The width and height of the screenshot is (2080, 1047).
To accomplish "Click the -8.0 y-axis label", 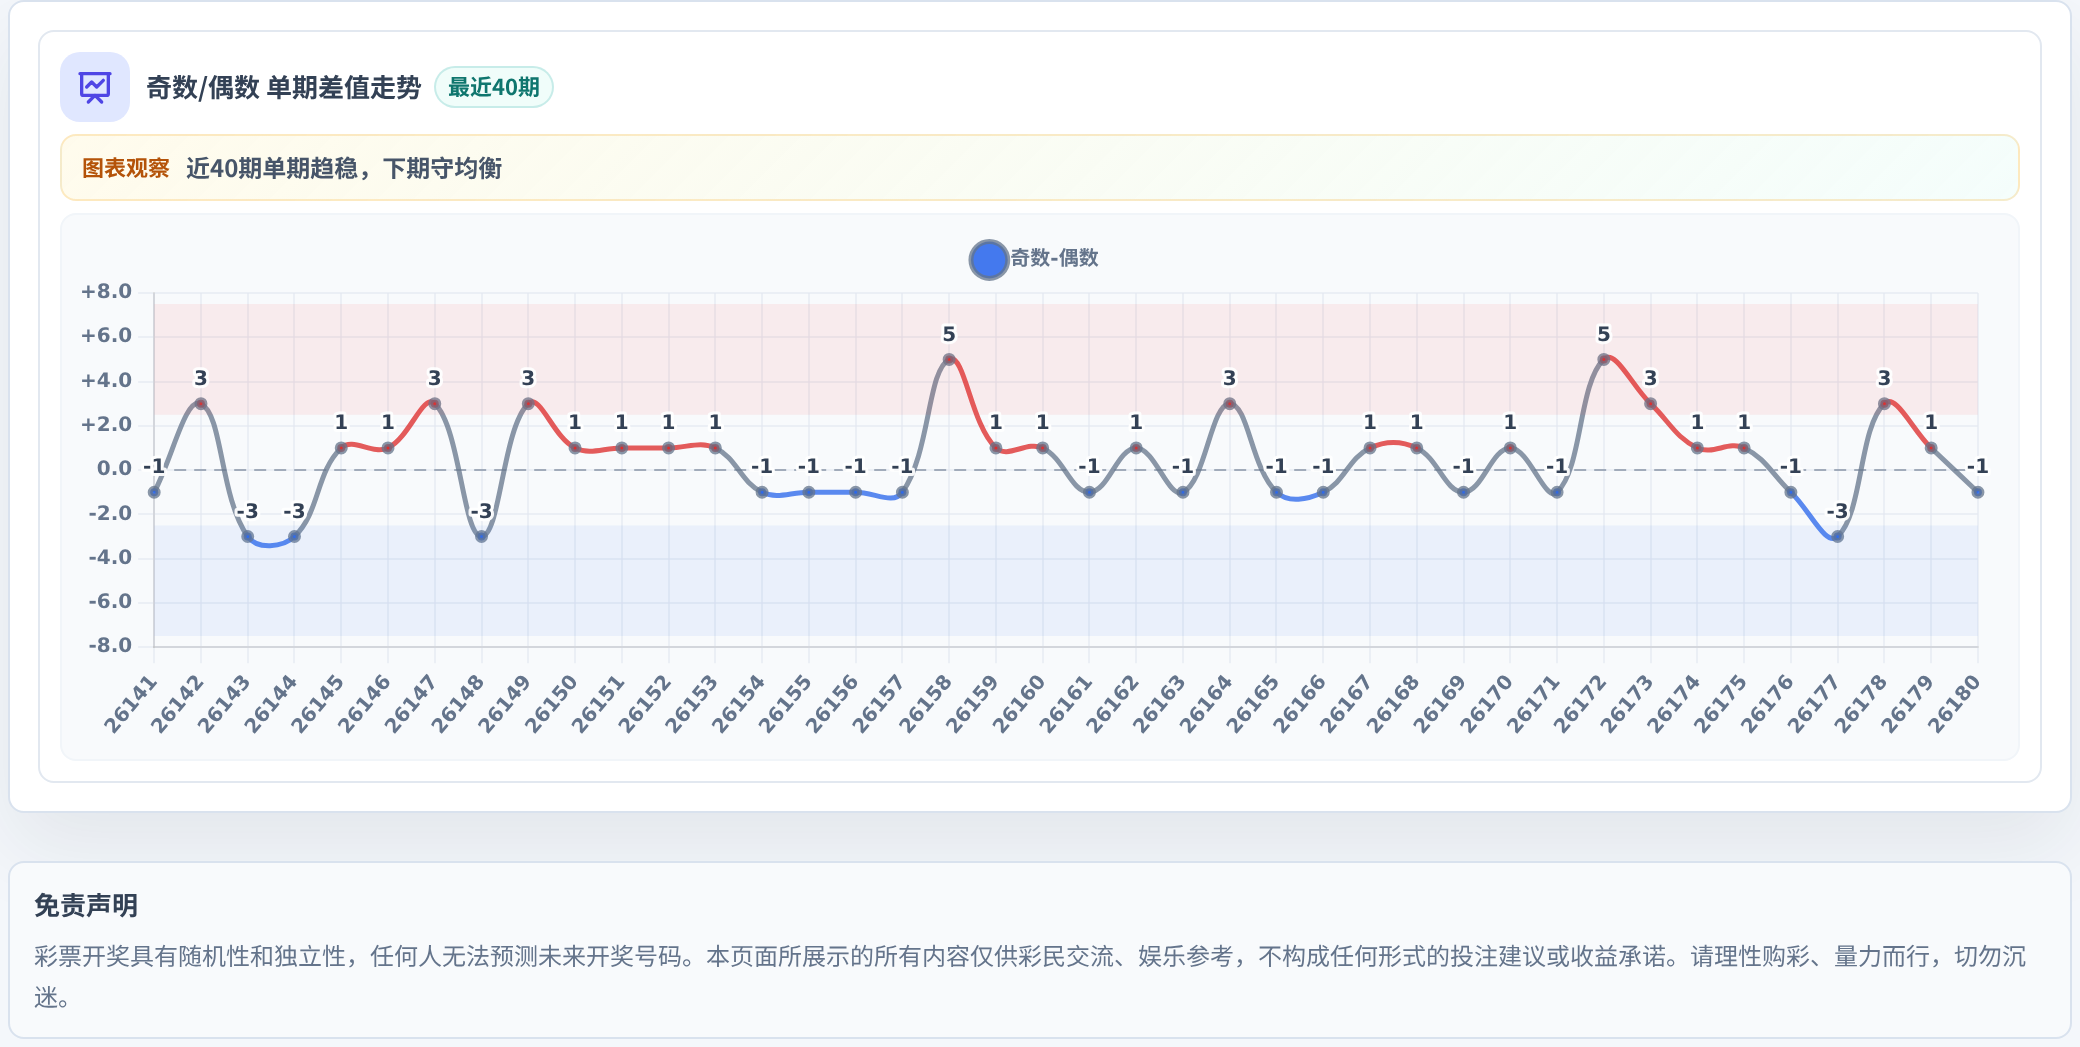I will click(109, 646).
